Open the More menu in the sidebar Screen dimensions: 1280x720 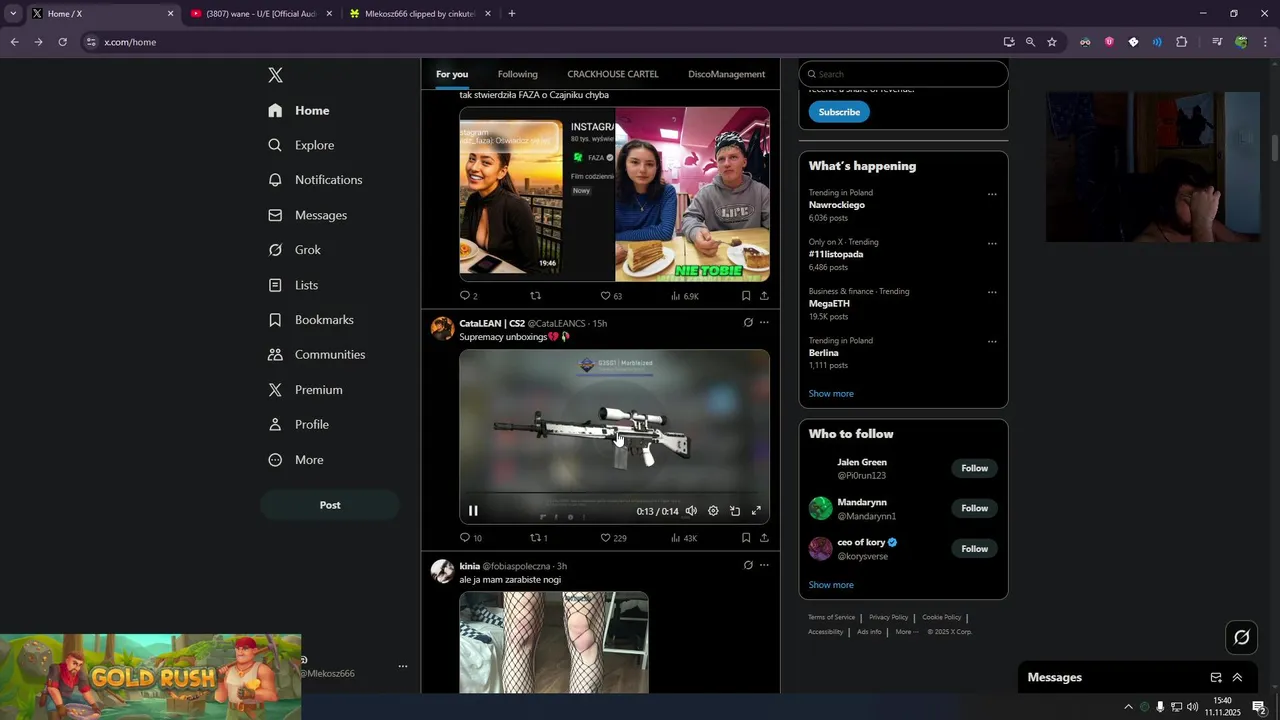pyautogui.click(x=295, y=460)
